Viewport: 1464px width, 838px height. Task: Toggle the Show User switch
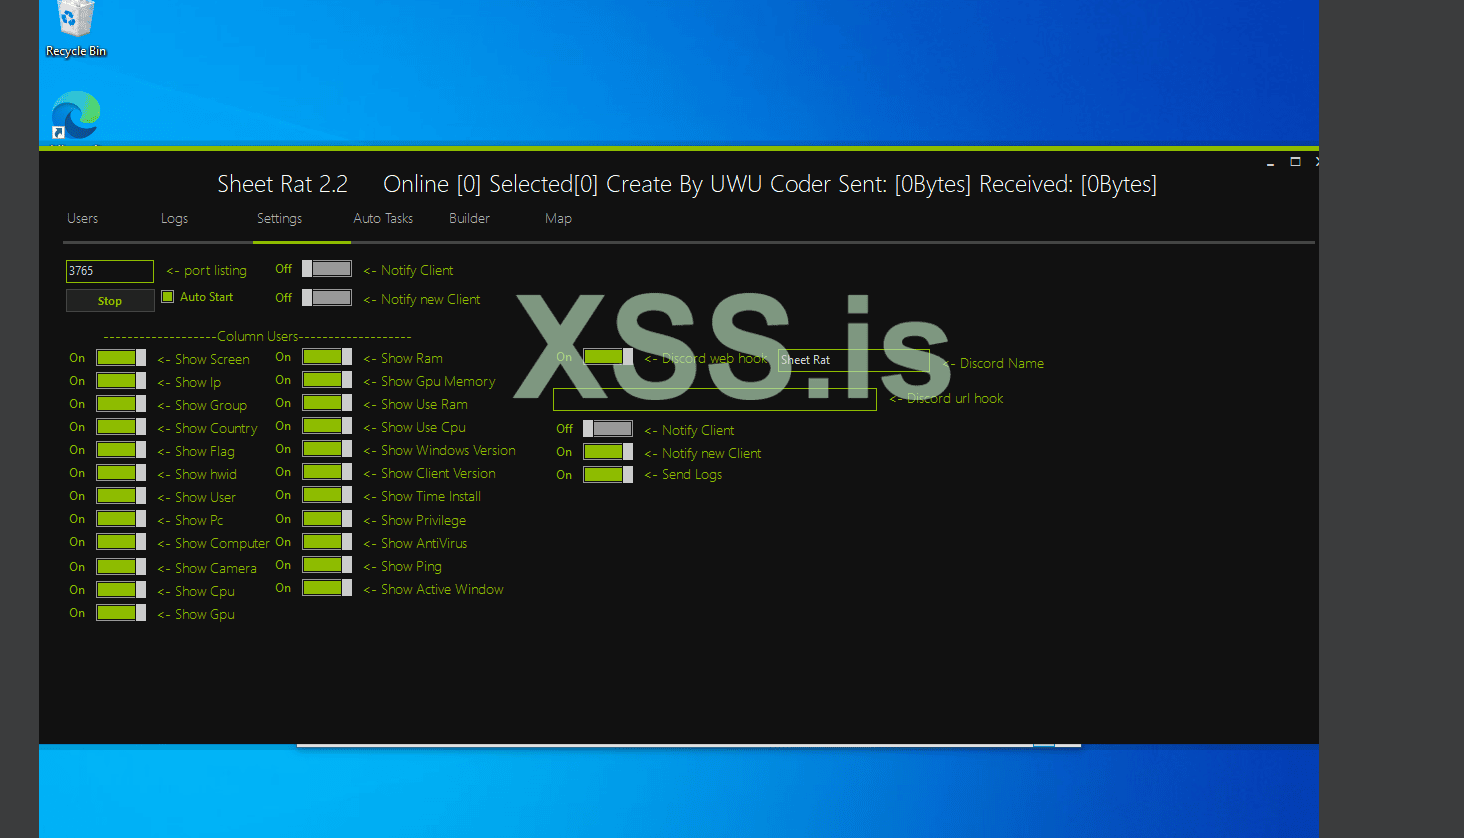pos(121,496)
